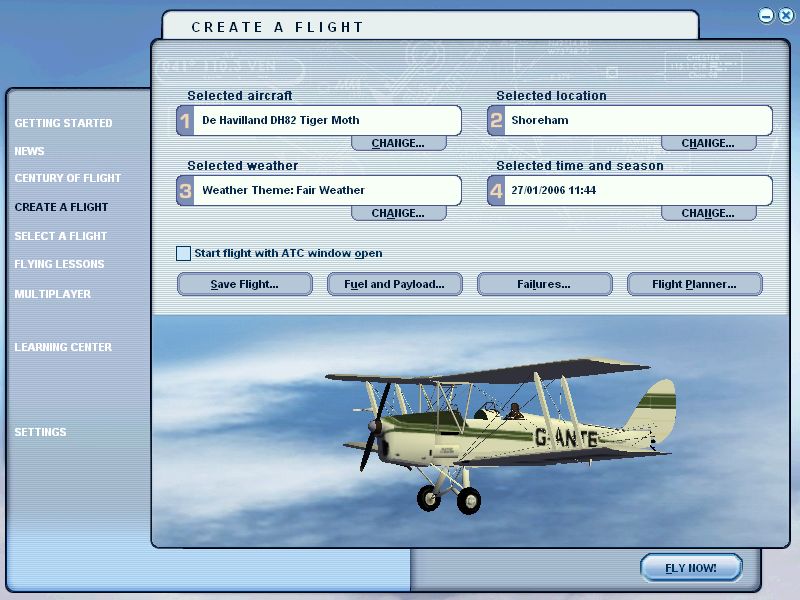Image resolution: width=800 pixels, height=600 pixels.
Task: Click the Selected weather label
Action: (x=243, y=165)
